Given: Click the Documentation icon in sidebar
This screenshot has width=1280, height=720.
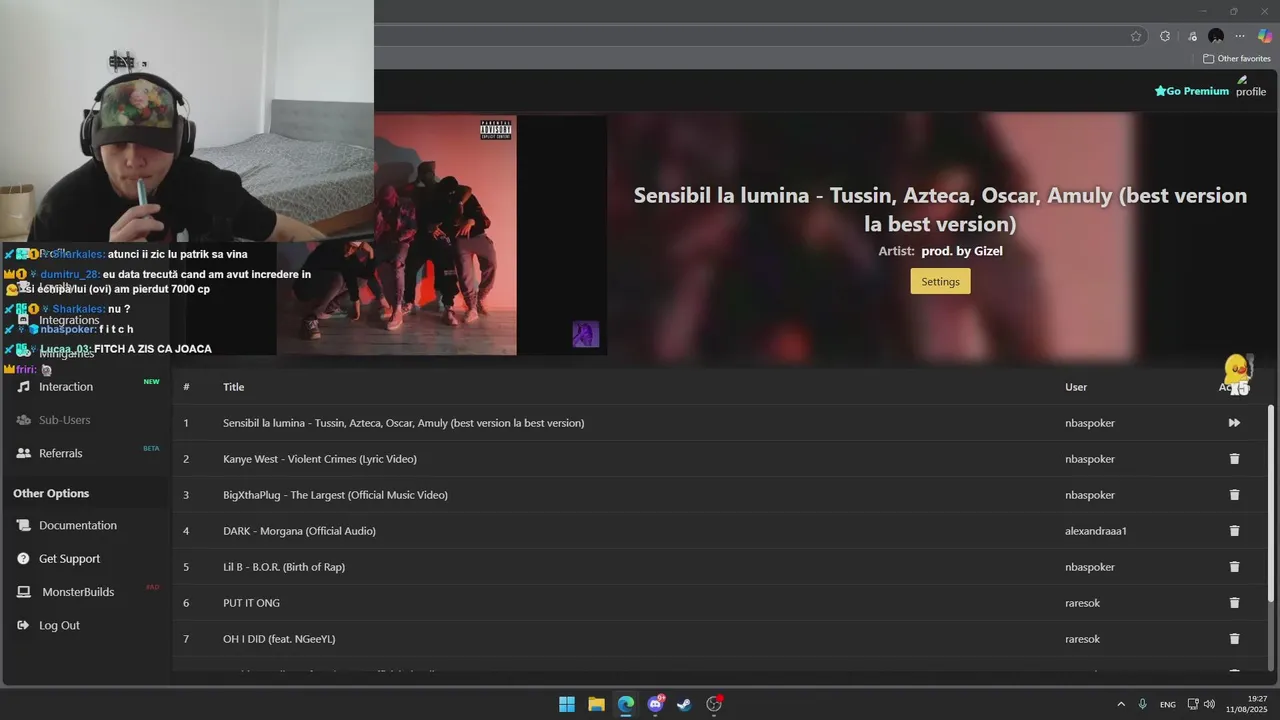Looking at the screenshot, I should tap(24, 525).
